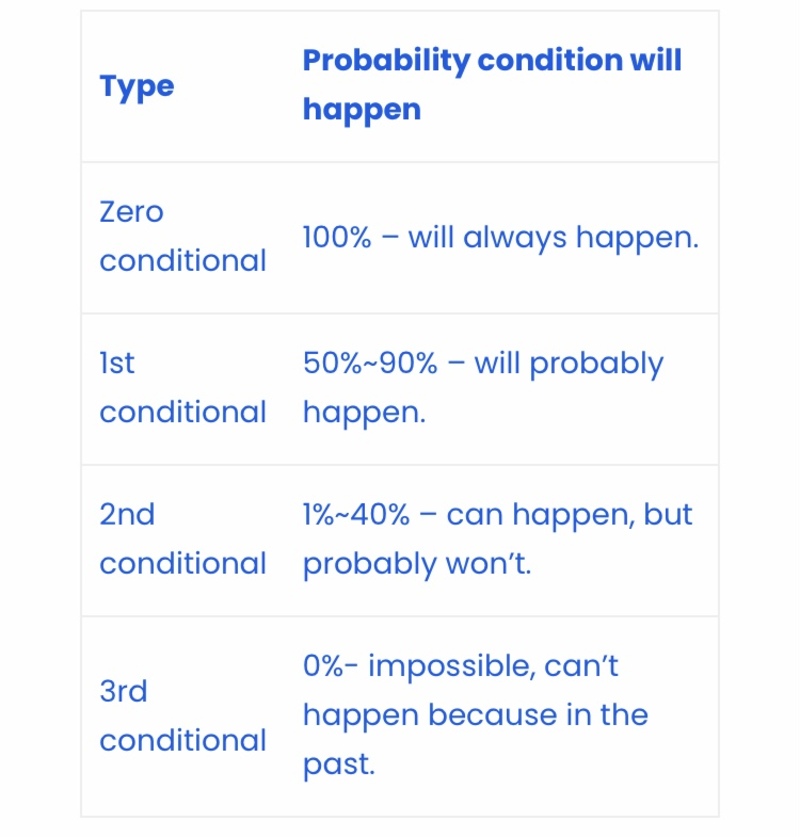Click the "1%~40%" percentage range text
This screenshot has height=837, width=800.
[x=356, y=515]
